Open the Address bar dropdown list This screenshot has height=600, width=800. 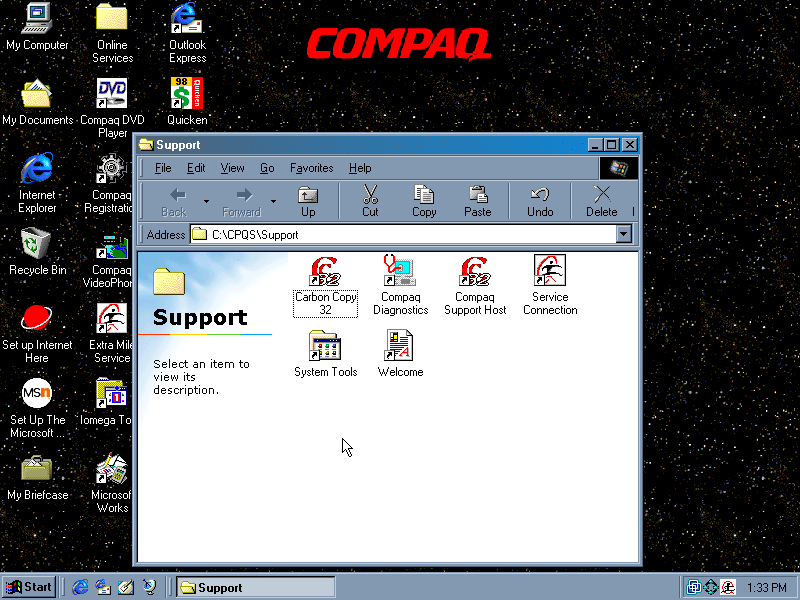point(623,235)
